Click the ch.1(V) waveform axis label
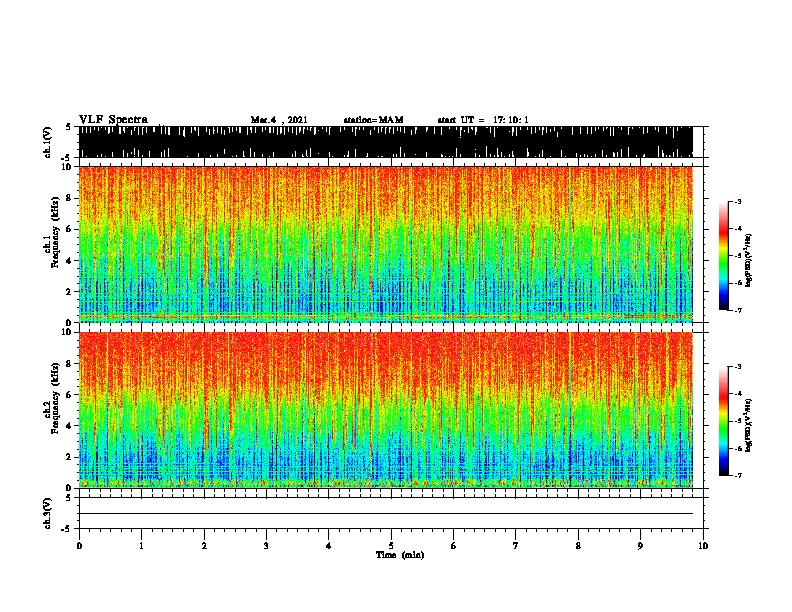 (48, 142)
